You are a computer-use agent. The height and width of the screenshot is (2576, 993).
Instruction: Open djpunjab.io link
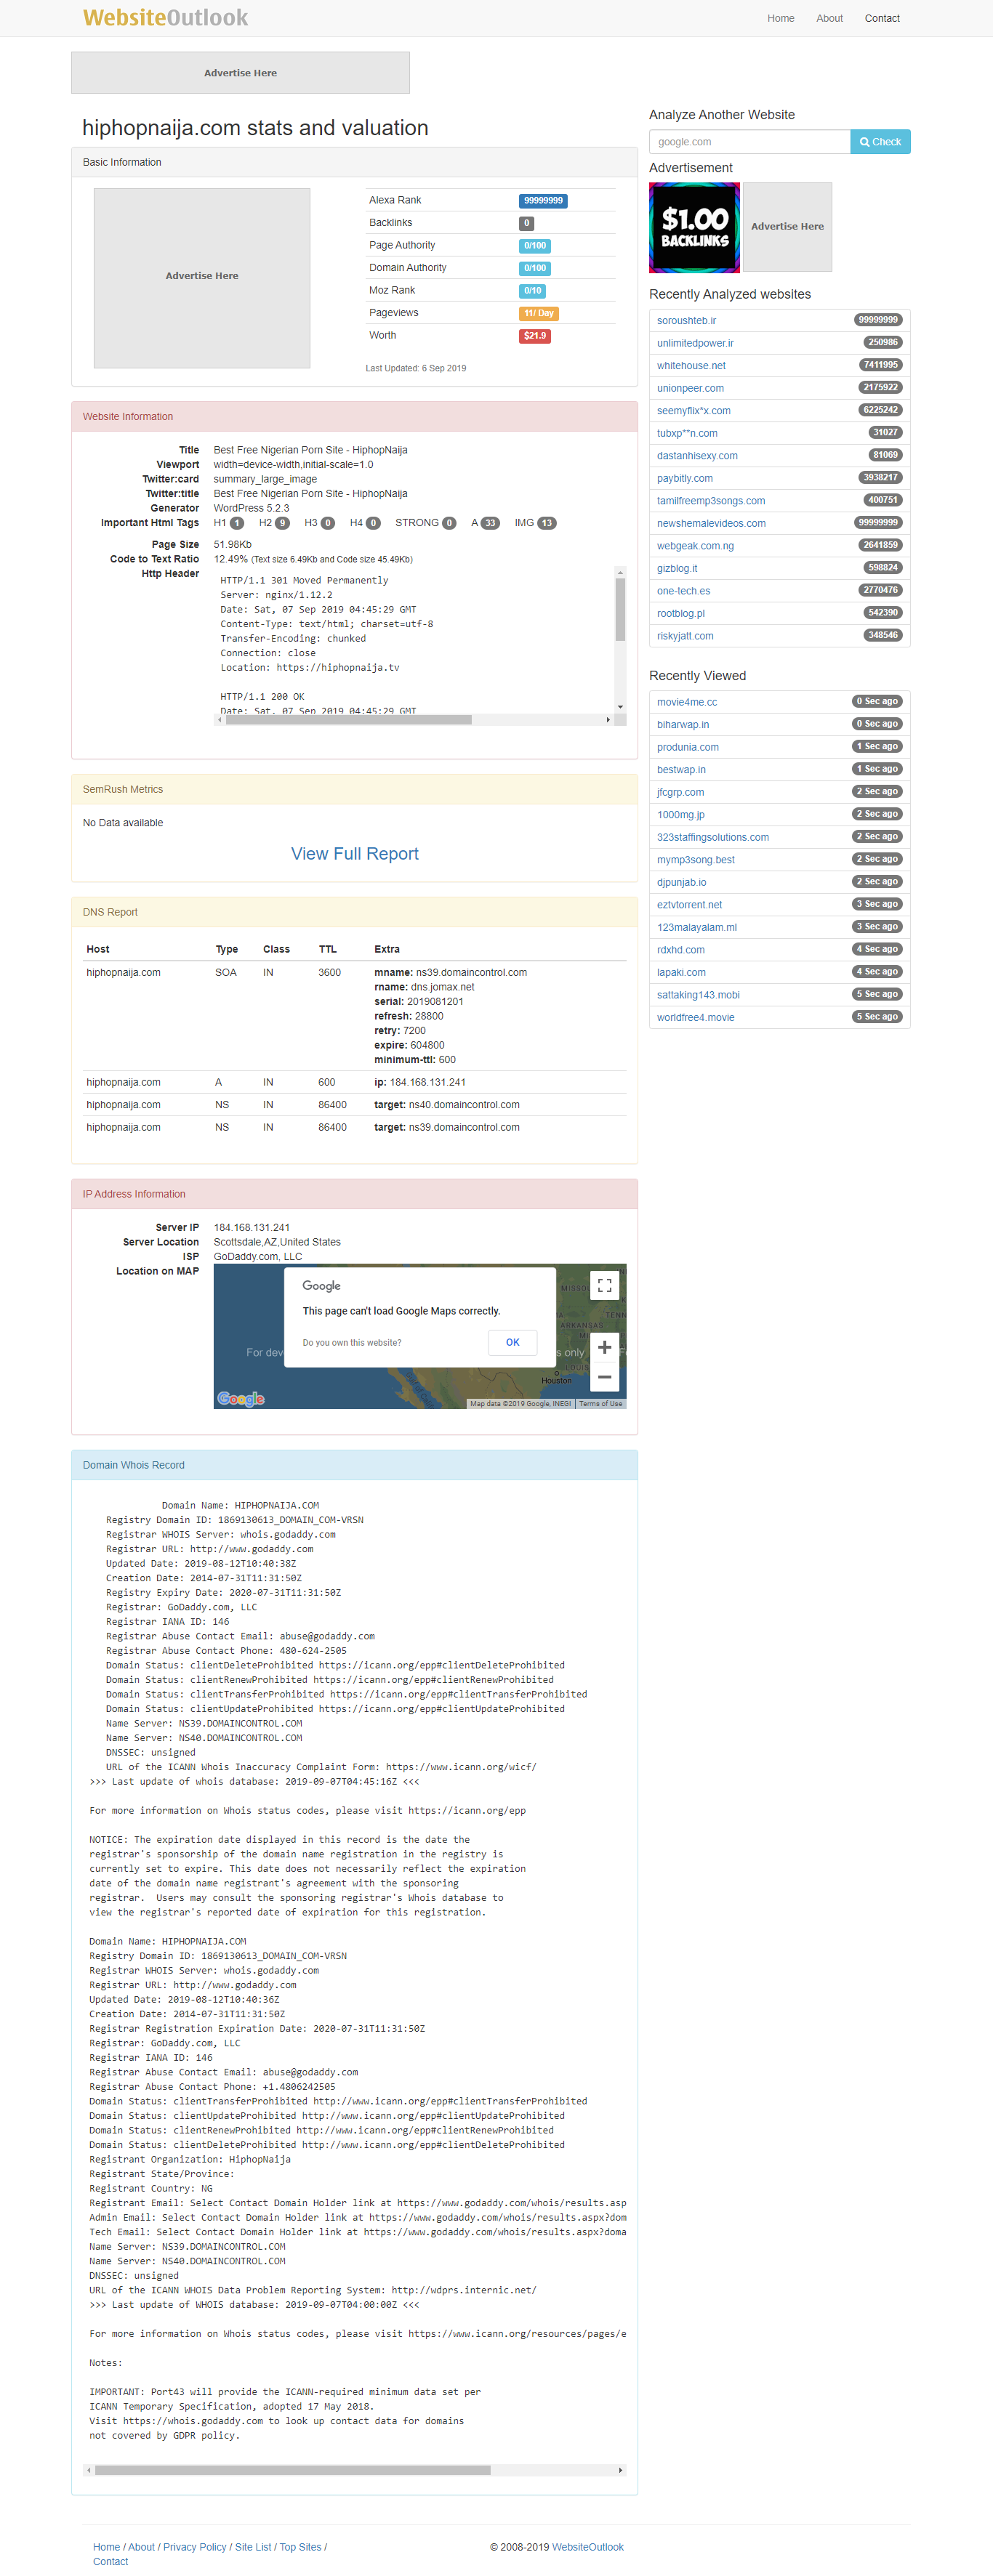point(682,882)
